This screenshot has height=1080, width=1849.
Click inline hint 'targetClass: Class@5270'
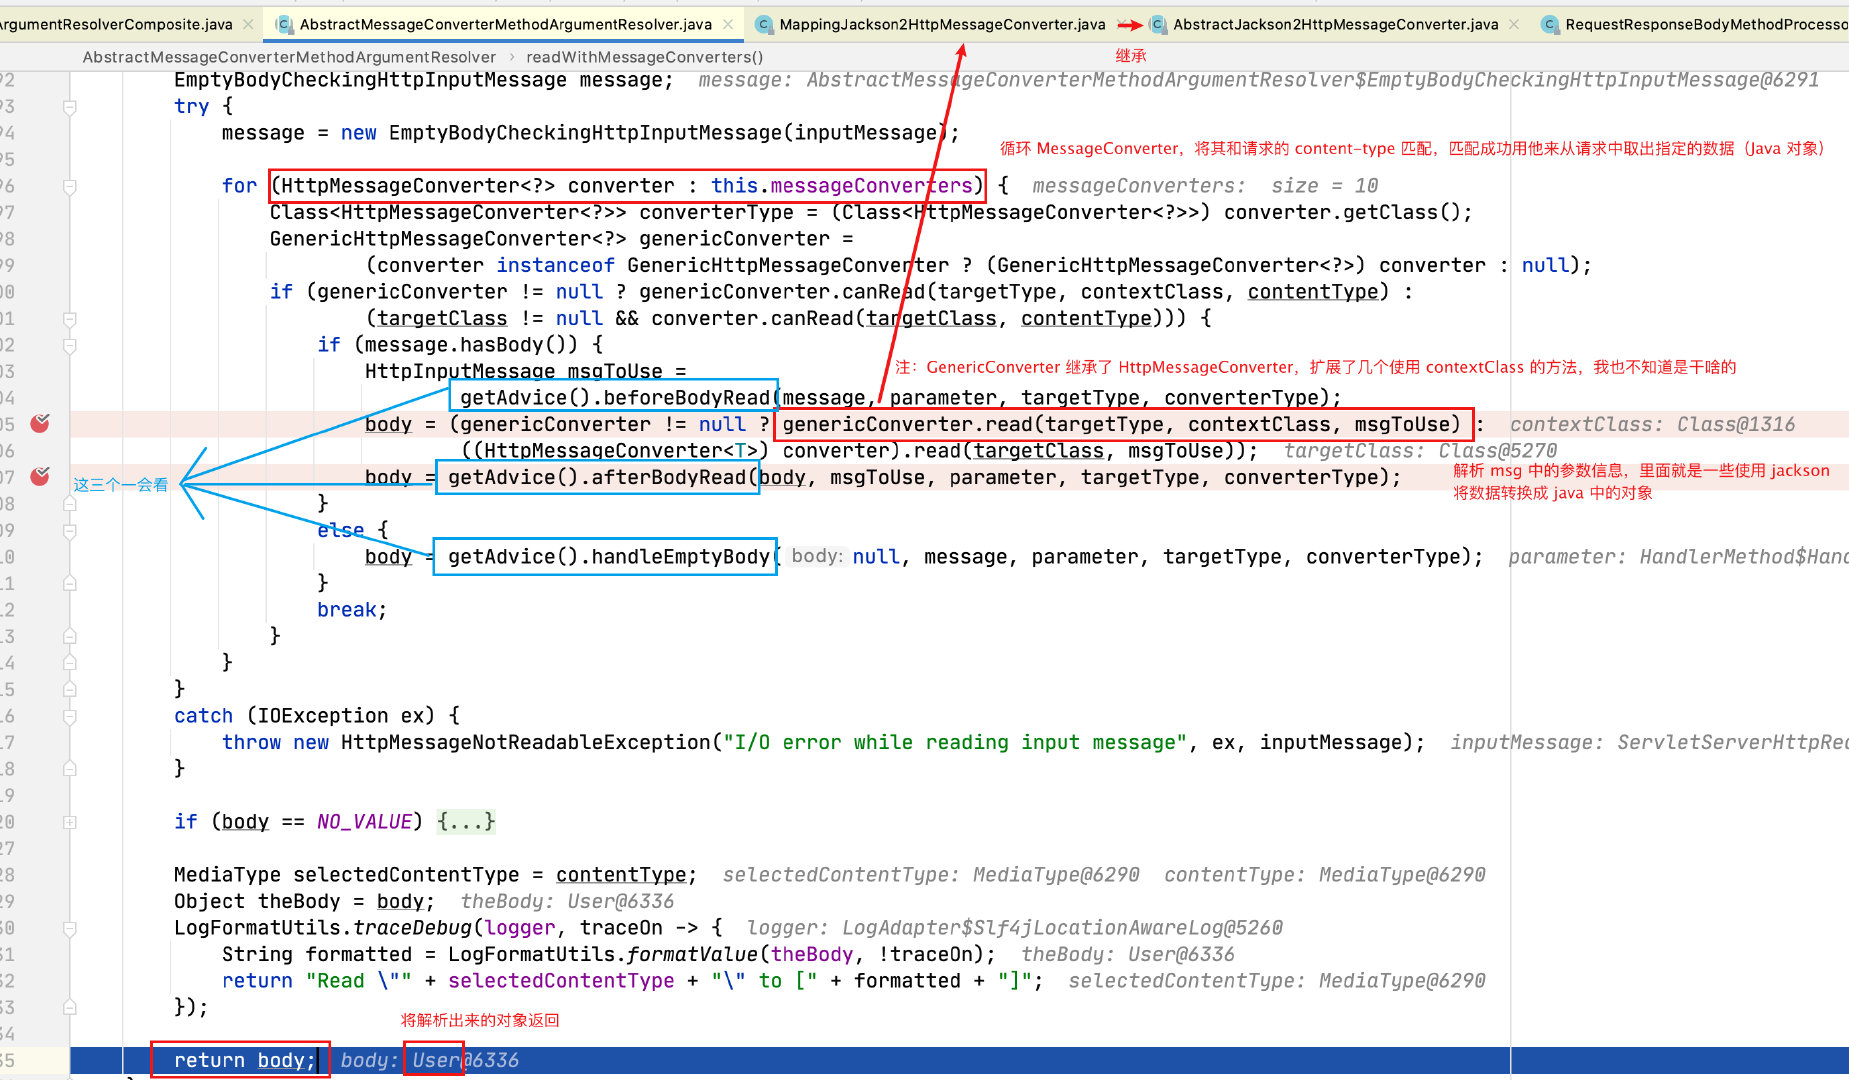click(1420, 451)
